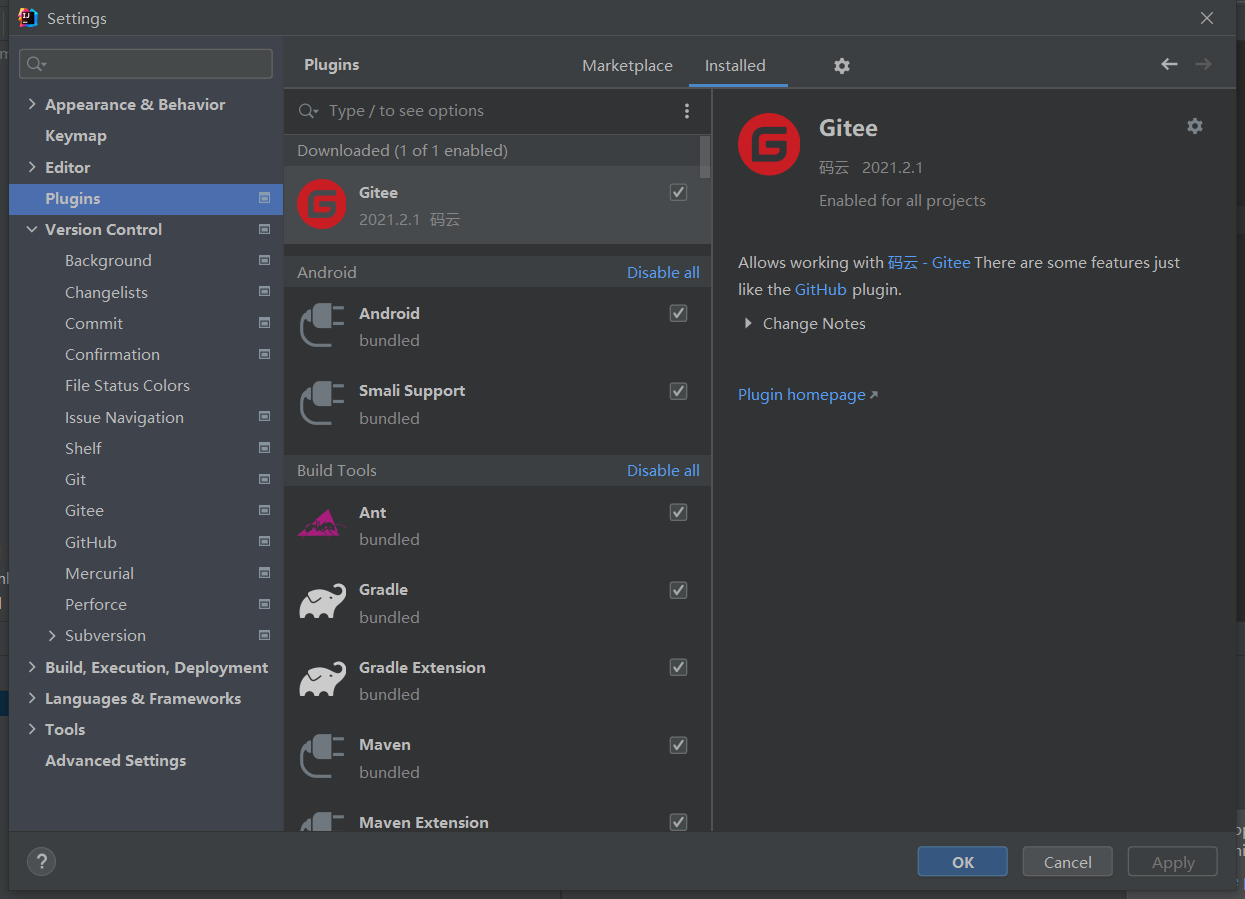
Task: Open the Plugin homepage link
Action: pos(808,394)
